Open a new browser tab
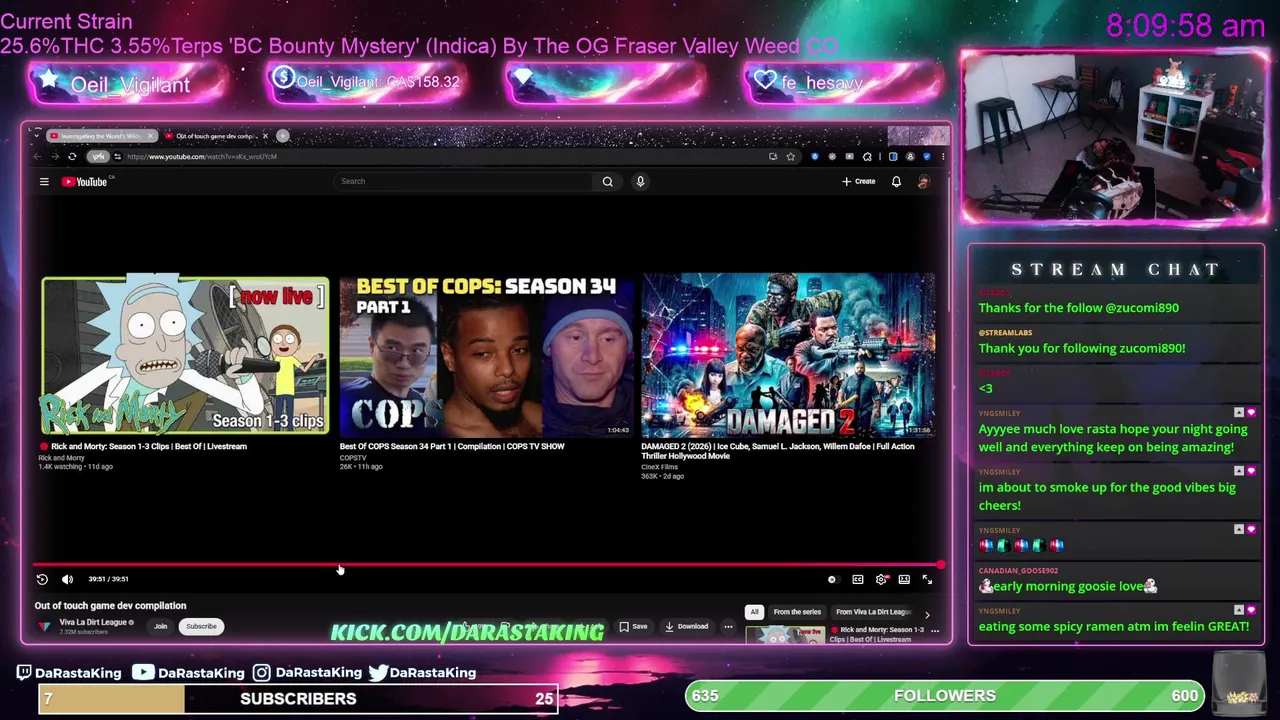 pyautogui.click(x=283, y=136)
